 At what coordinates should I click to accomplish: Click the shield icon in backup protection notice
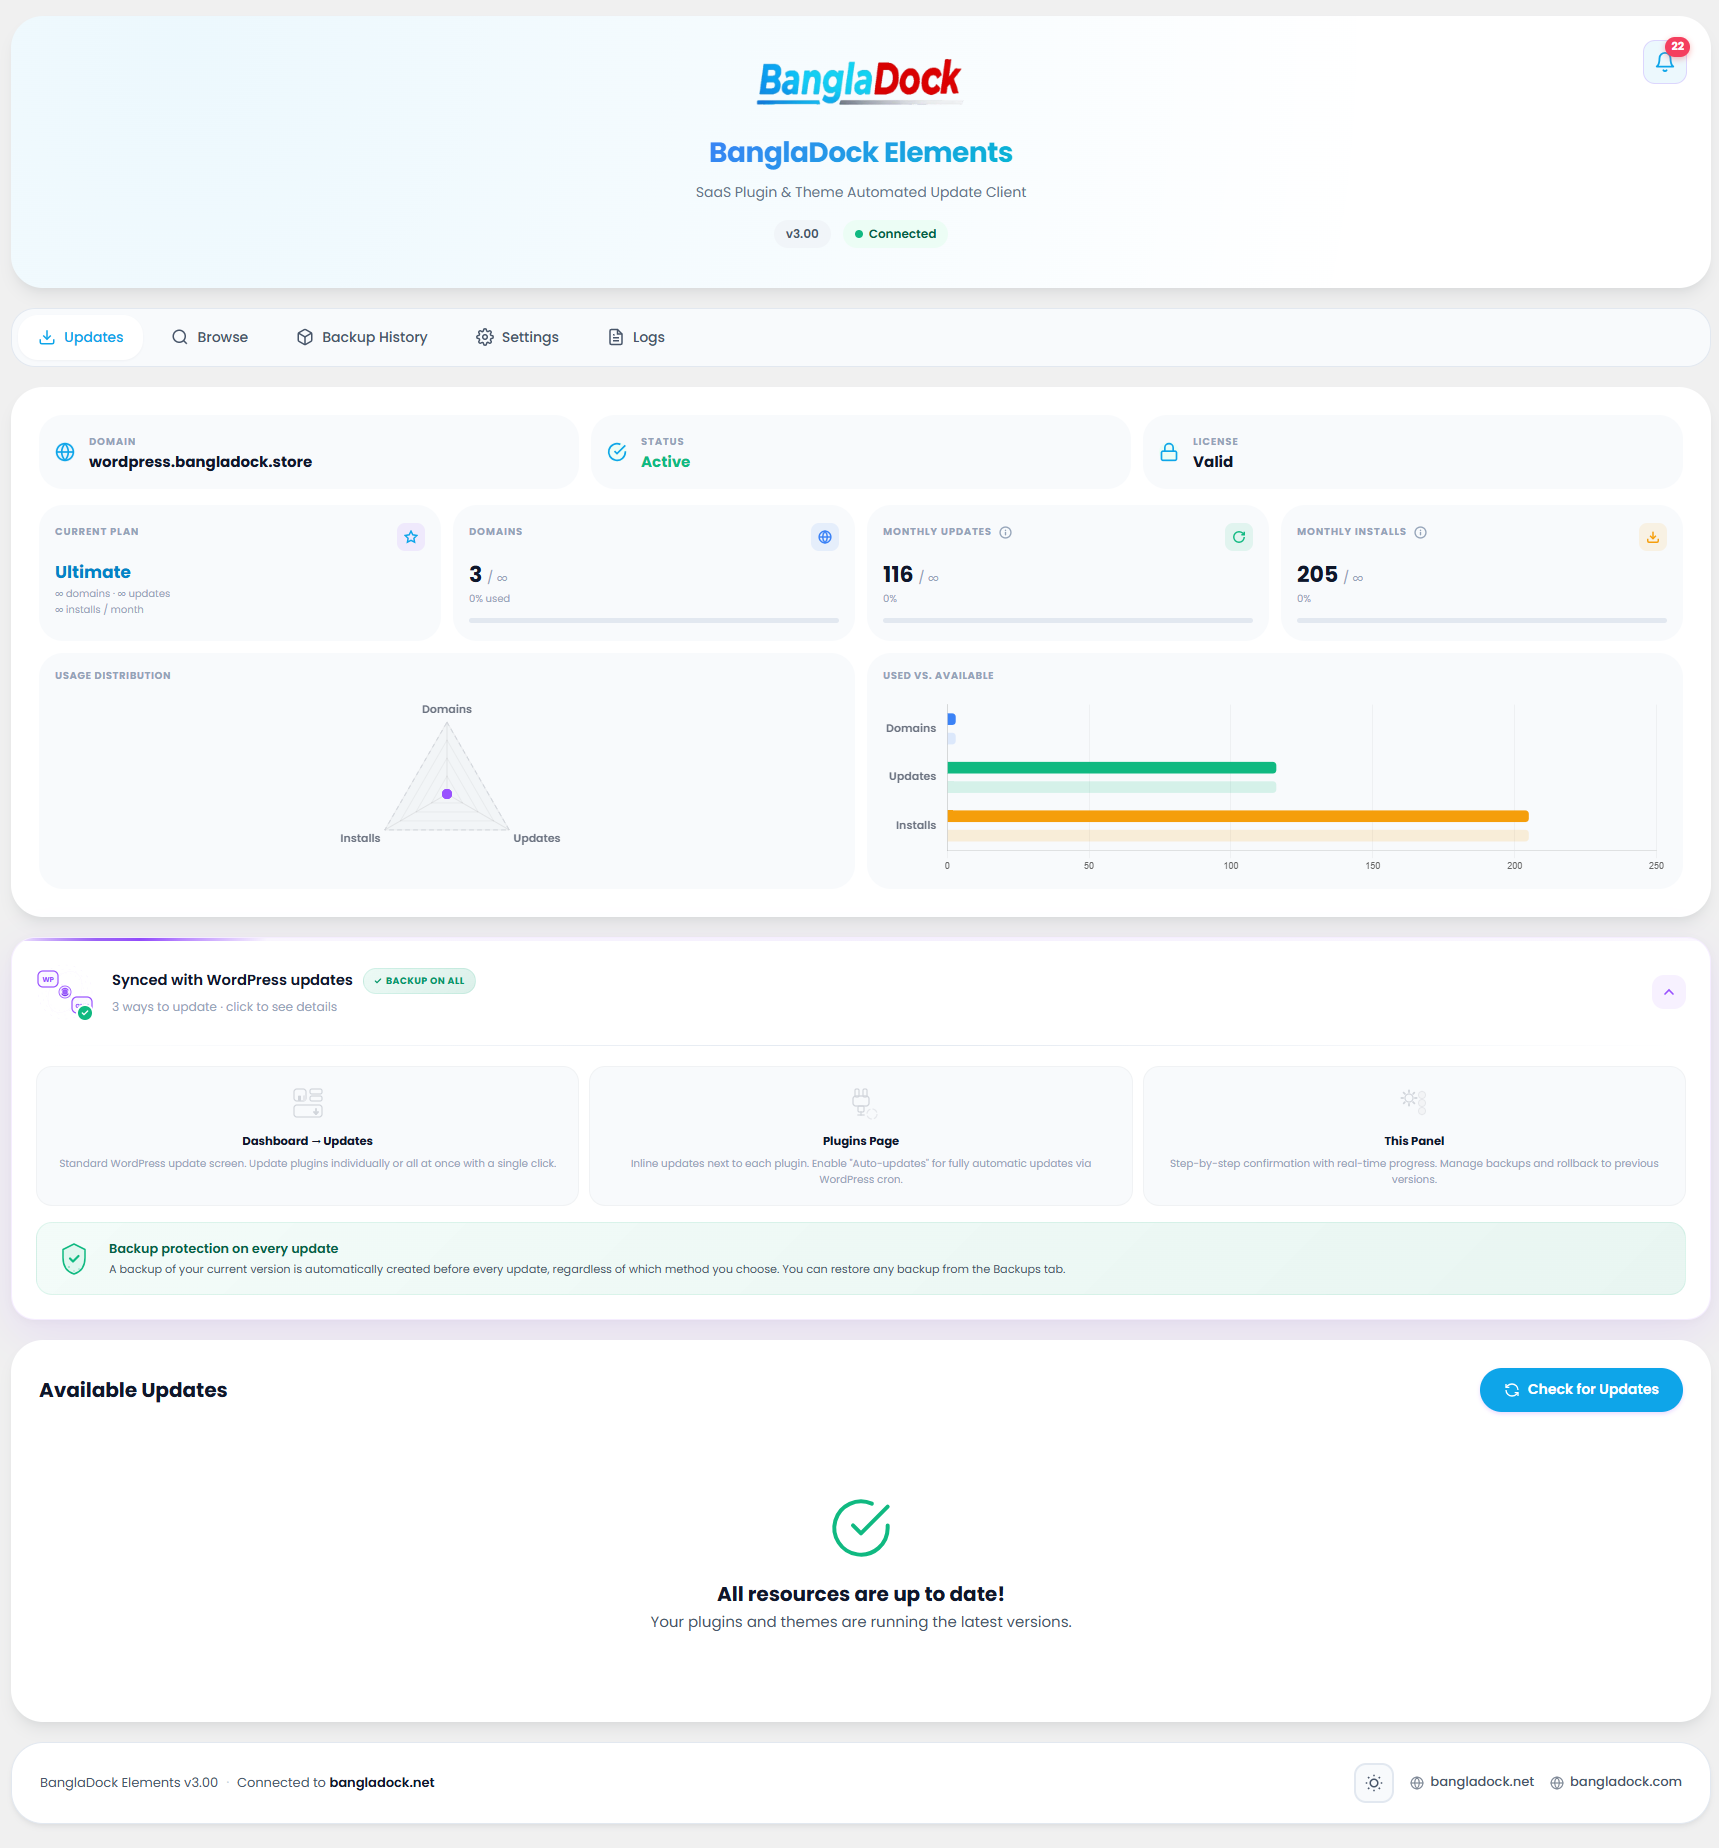point(74,1259)
